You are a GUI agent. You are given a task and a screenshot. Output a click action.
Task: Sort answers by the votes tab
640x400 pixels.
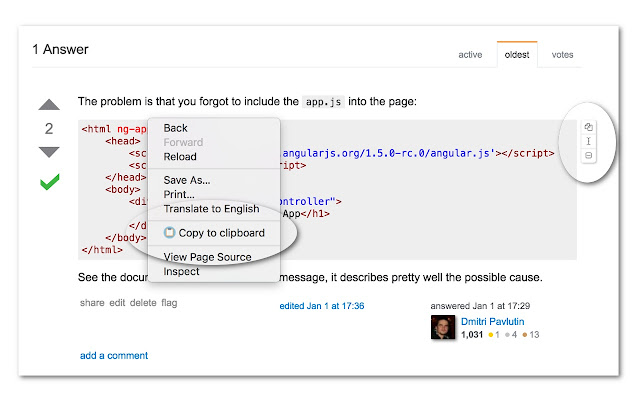click(x=562, y=55)
